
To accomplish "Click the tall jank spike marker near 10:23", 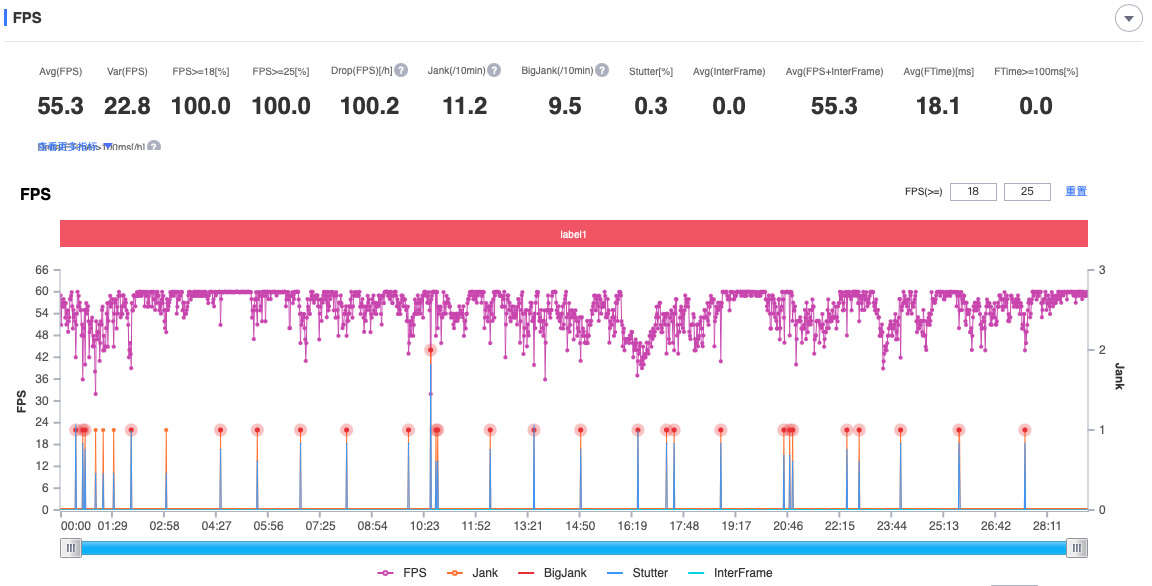I will click(x=431, y=350).
